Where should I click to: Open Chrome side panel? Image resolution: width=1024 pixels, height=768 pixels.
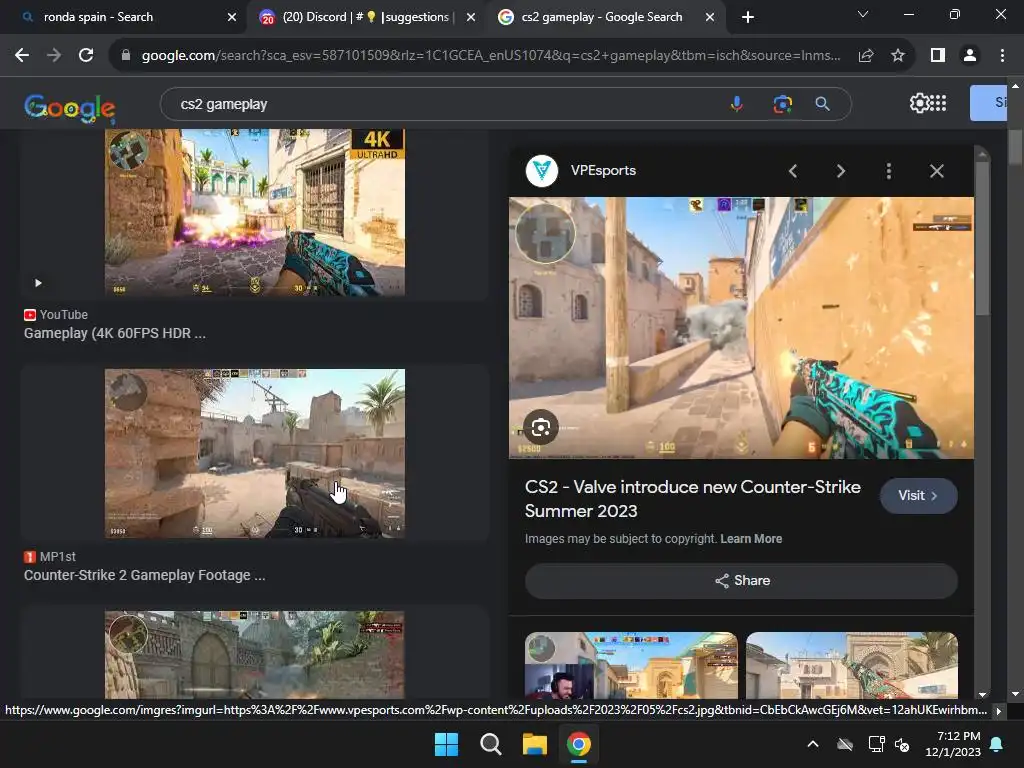(x=938, y=56)
